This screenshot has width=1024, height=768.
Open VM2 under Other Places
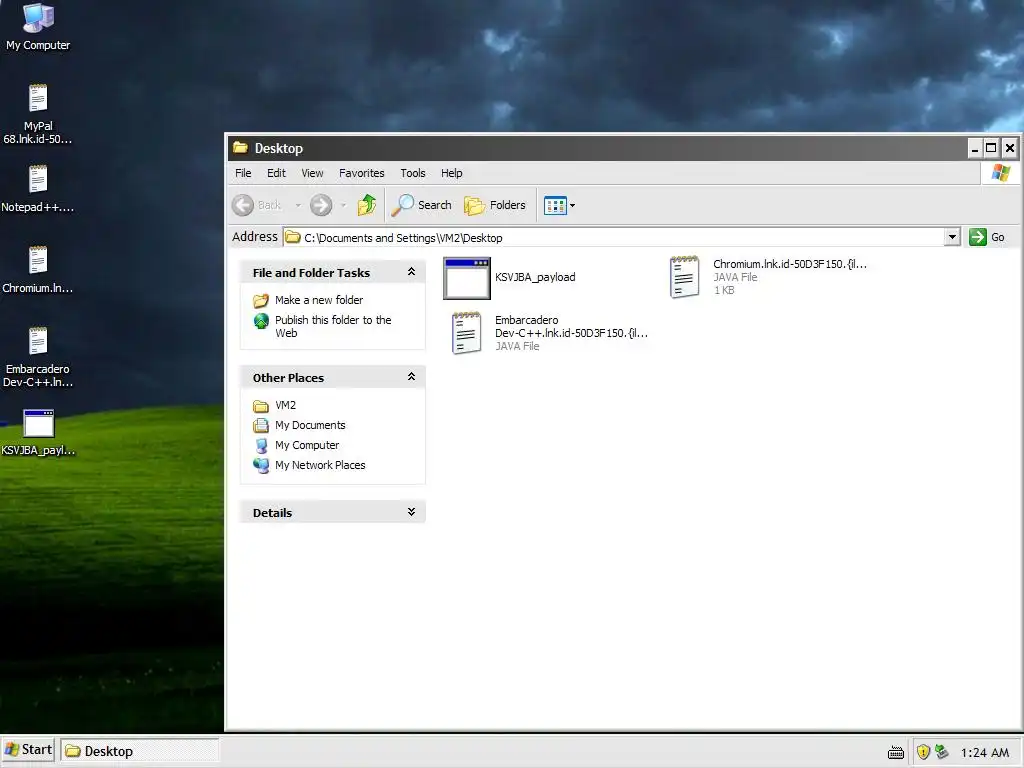tap(285, 405)
